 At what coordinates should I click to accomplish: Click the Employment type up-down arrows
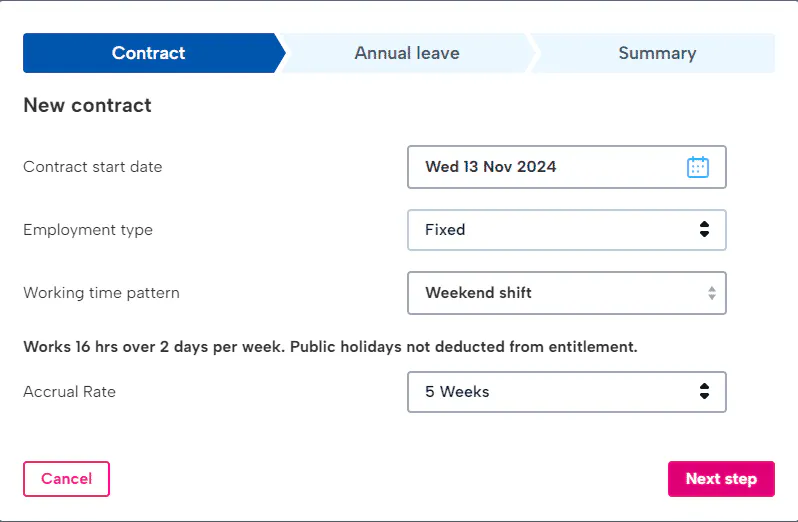[x=704, y=230]
